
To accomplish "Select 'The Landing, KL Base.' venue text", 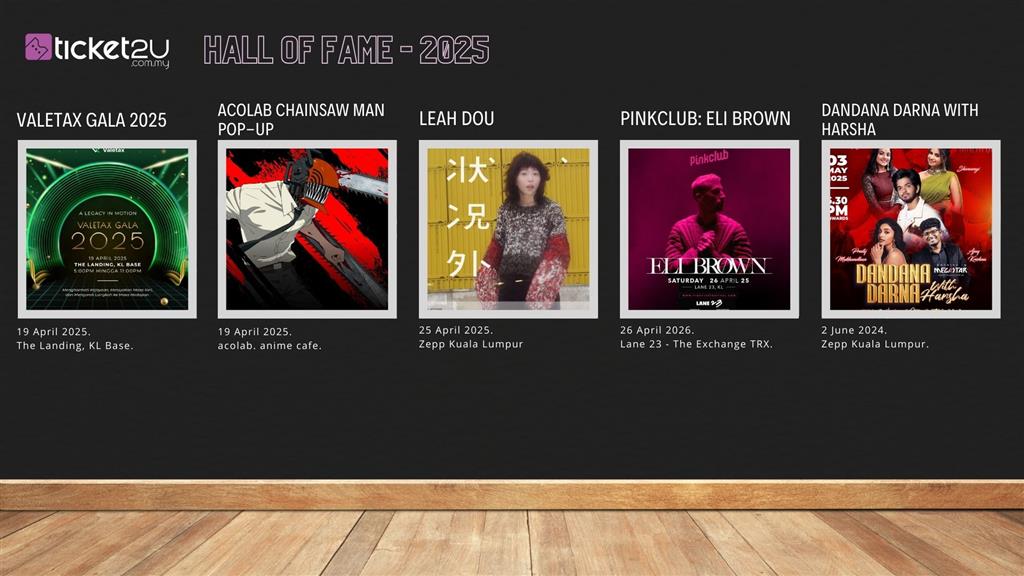I will coord(75,346).
